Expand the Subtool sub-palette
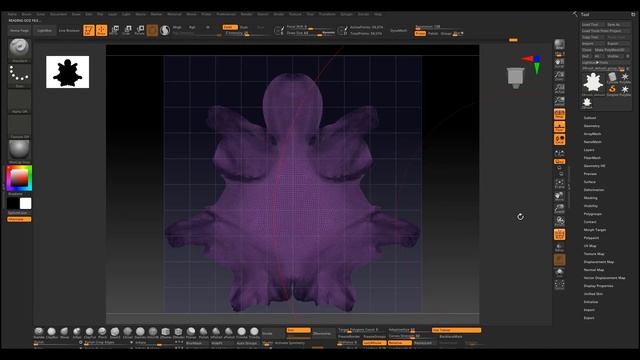The height and width of the screenshot is (360, 640). [x=590, y=118]
